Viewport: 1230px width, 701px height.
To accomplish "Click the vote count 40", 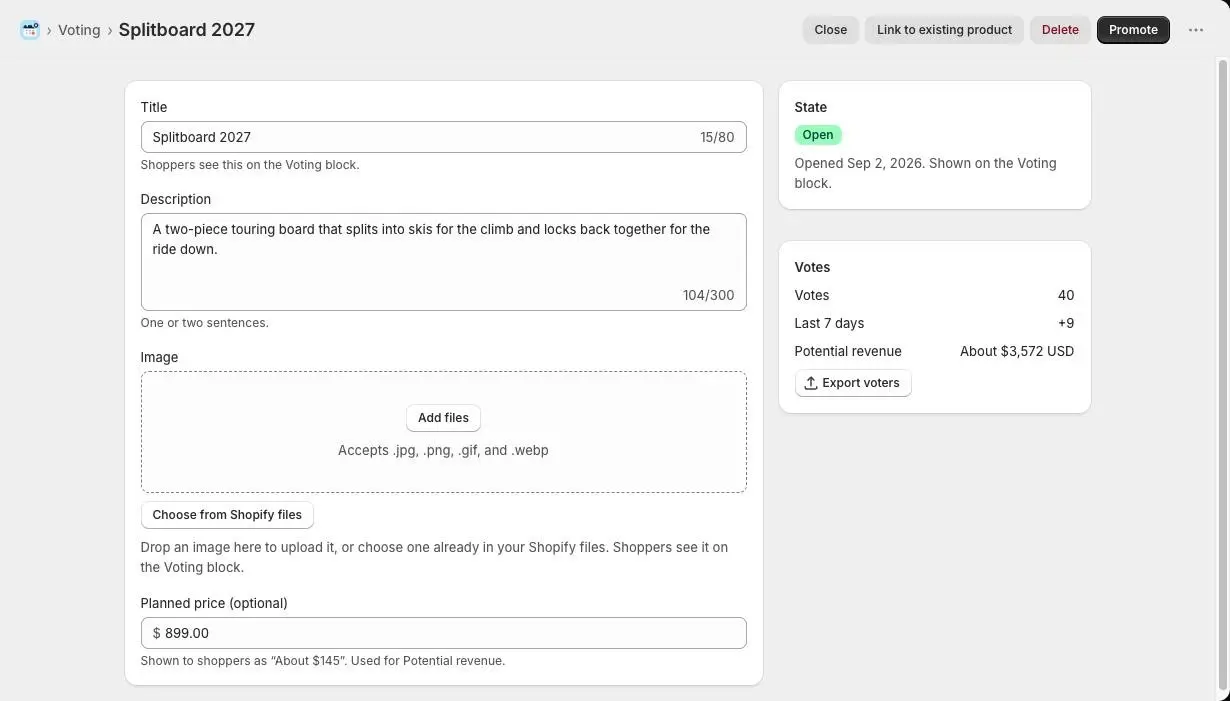I will click(1066, 295).
